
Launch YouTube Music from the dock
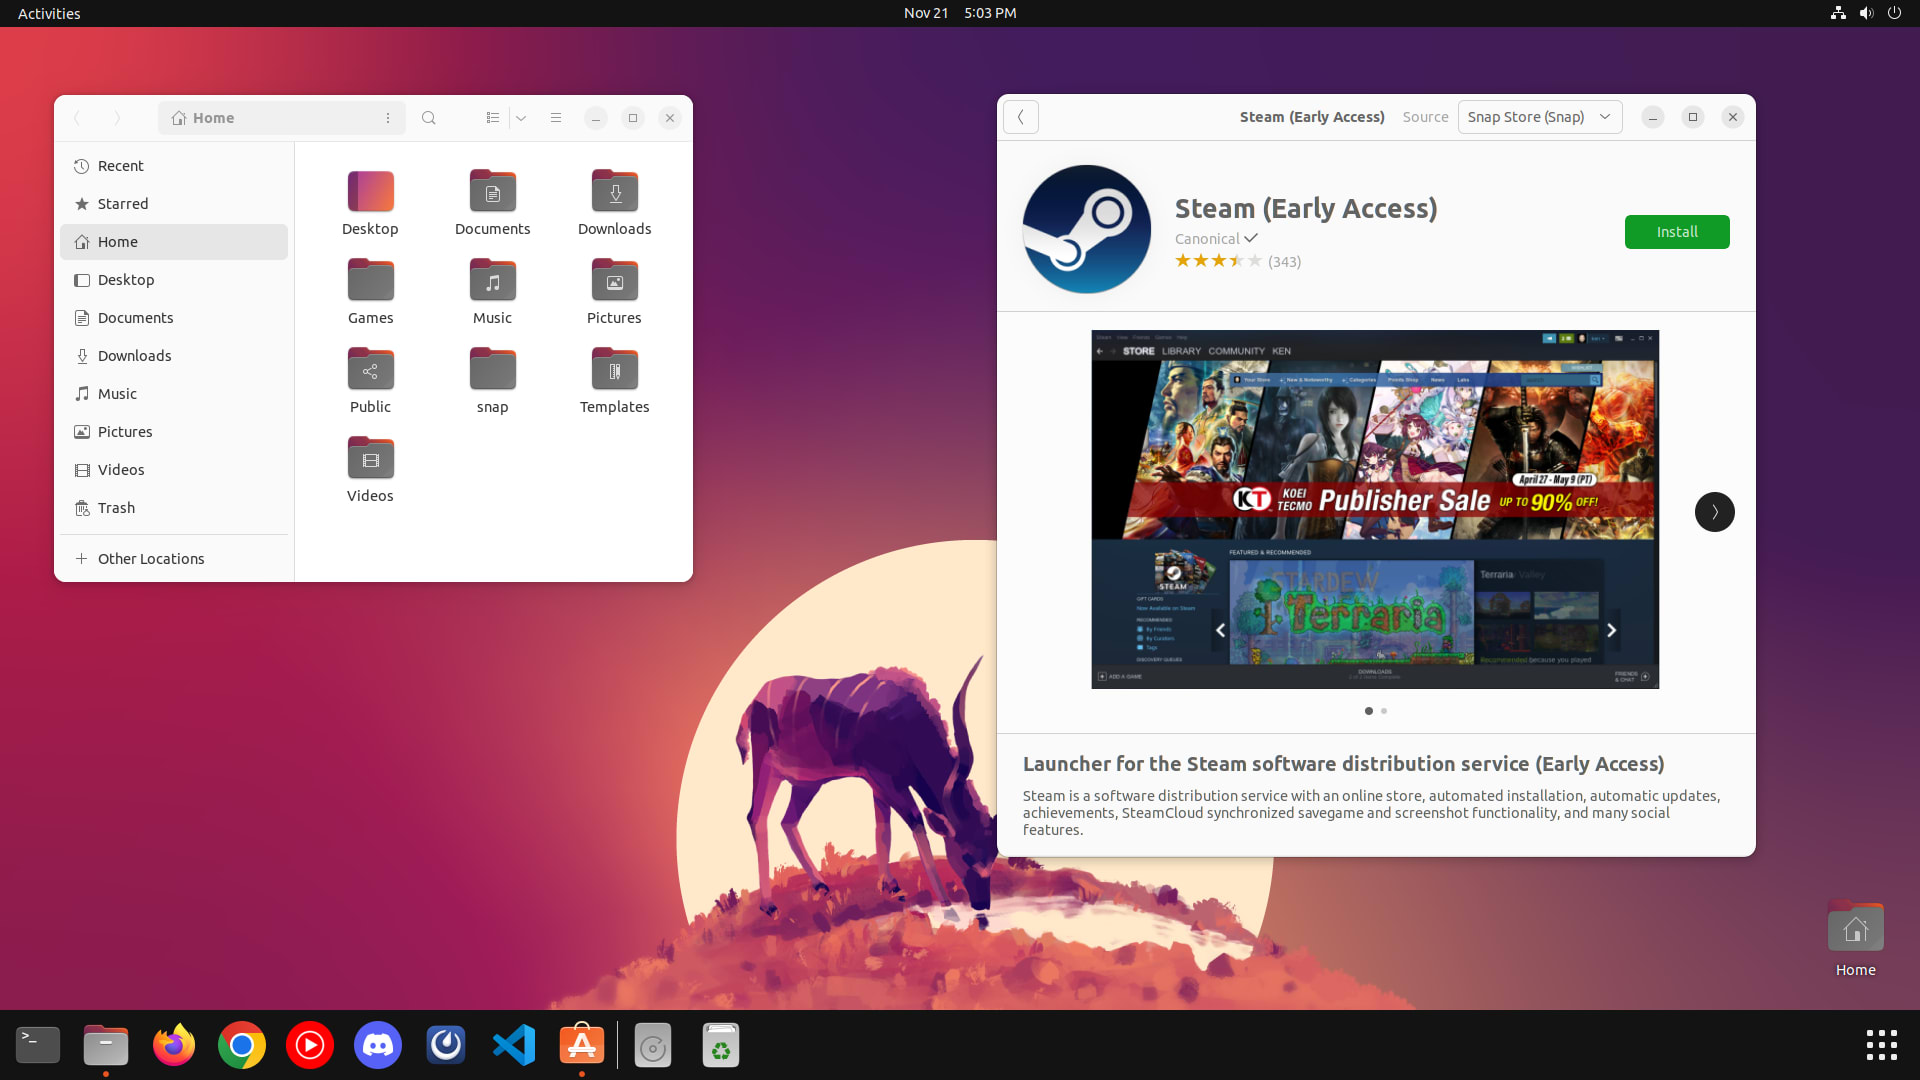tap(310, 1045)
